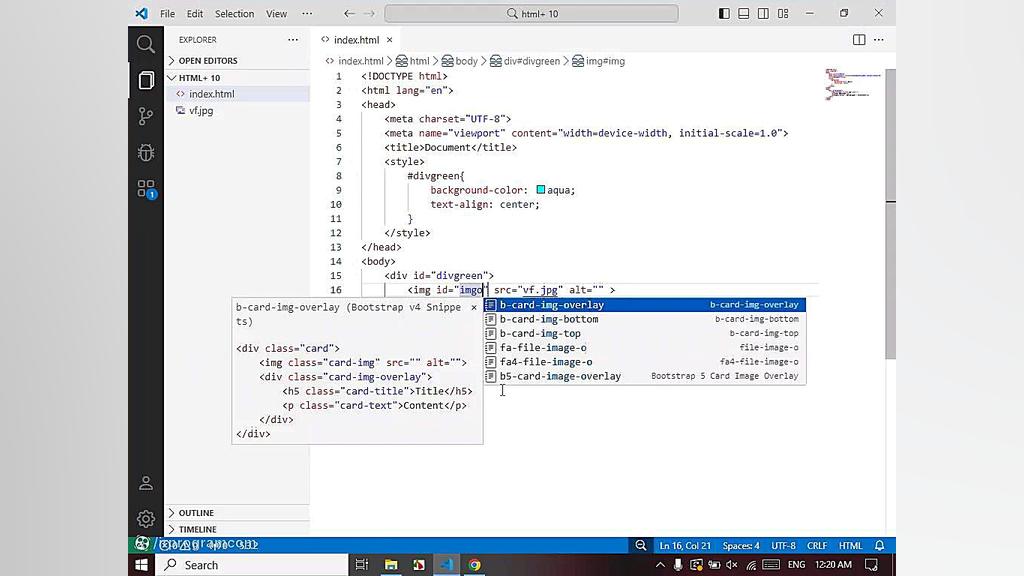This screenshot has height=576, width=1024.
Task: Collapse HTML+ 10 folder section
Action: tap(237, 78)
